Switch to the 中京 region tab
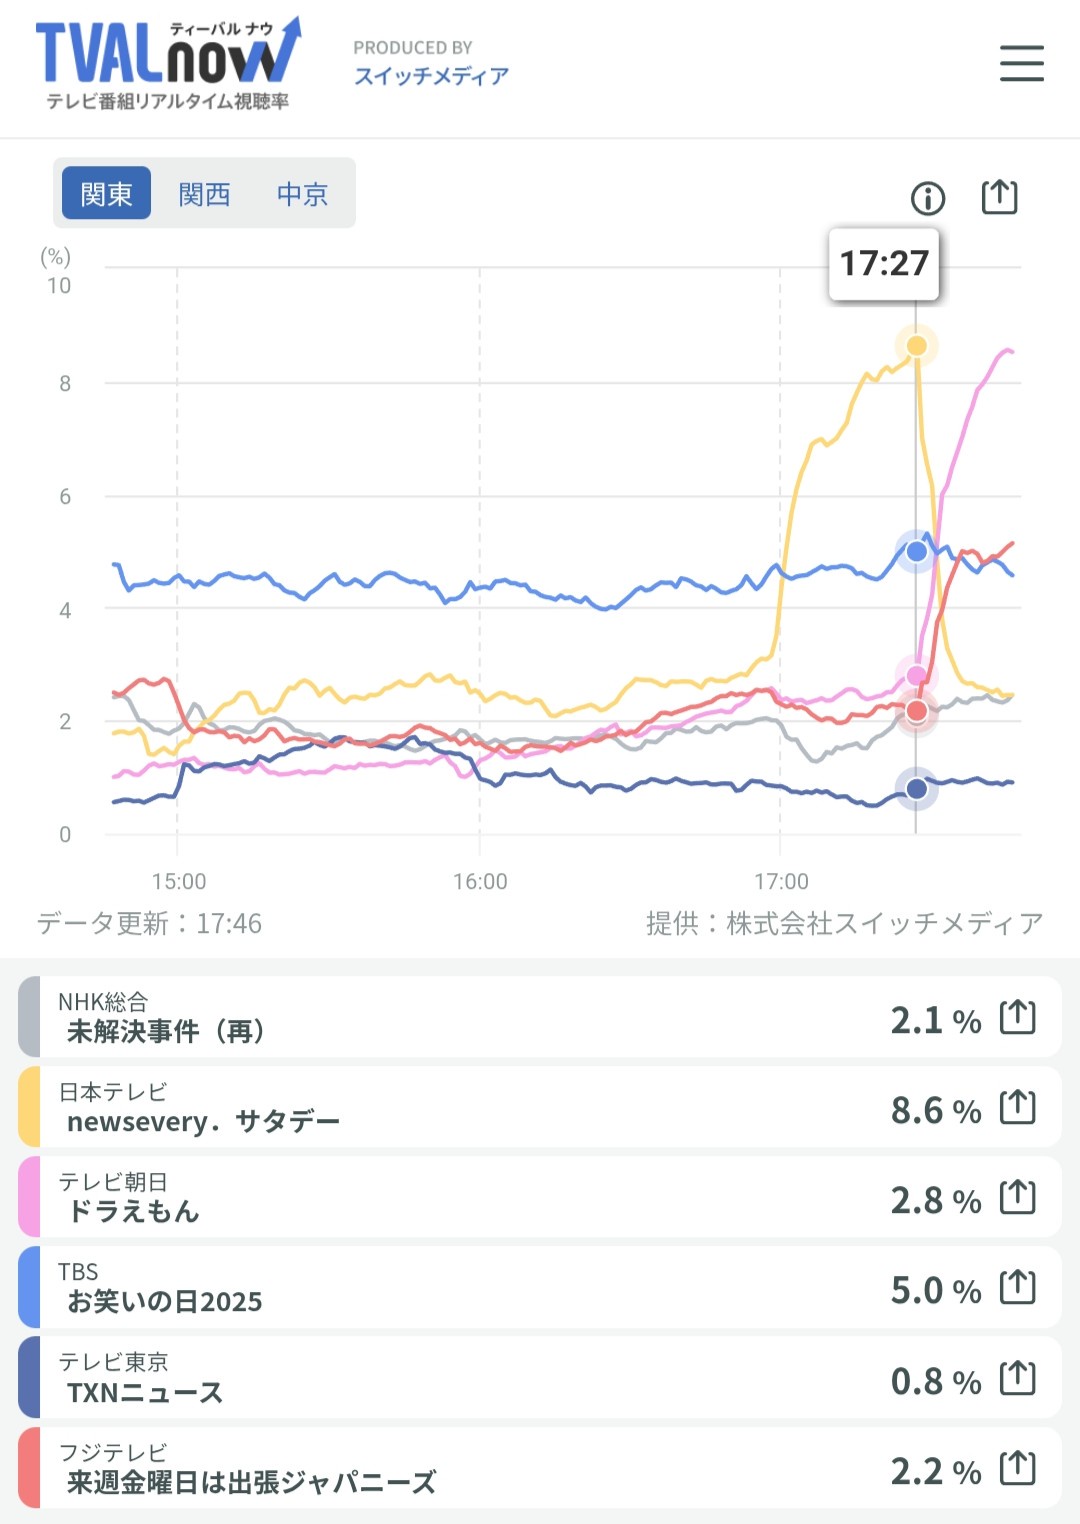Viewport: 1080px width, 1524px height. click(302, 193)
